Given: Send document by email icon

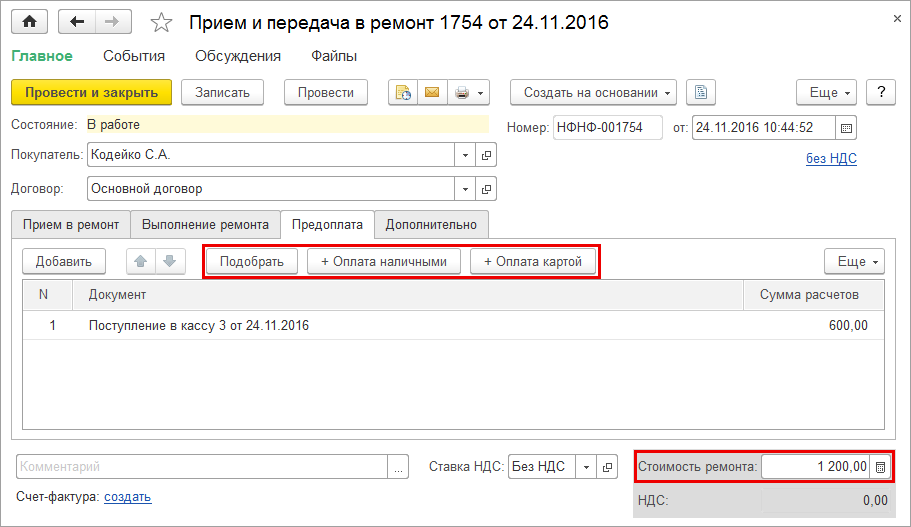Looking at the screenshot, I should pos(432,92).
